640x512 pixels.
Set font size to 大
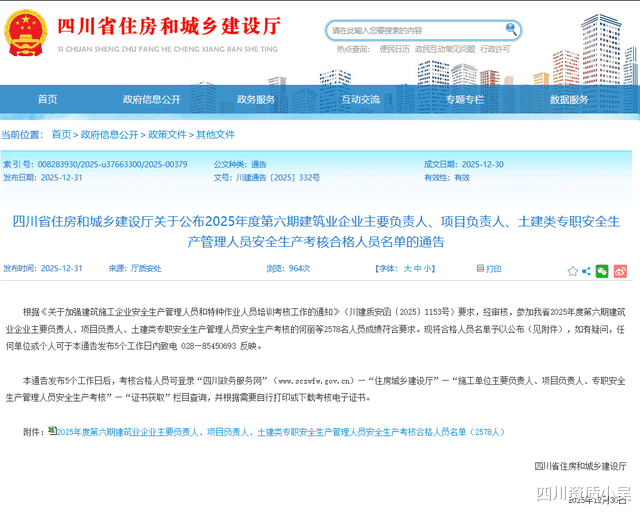pyautogui.click(x=407, y=268)
